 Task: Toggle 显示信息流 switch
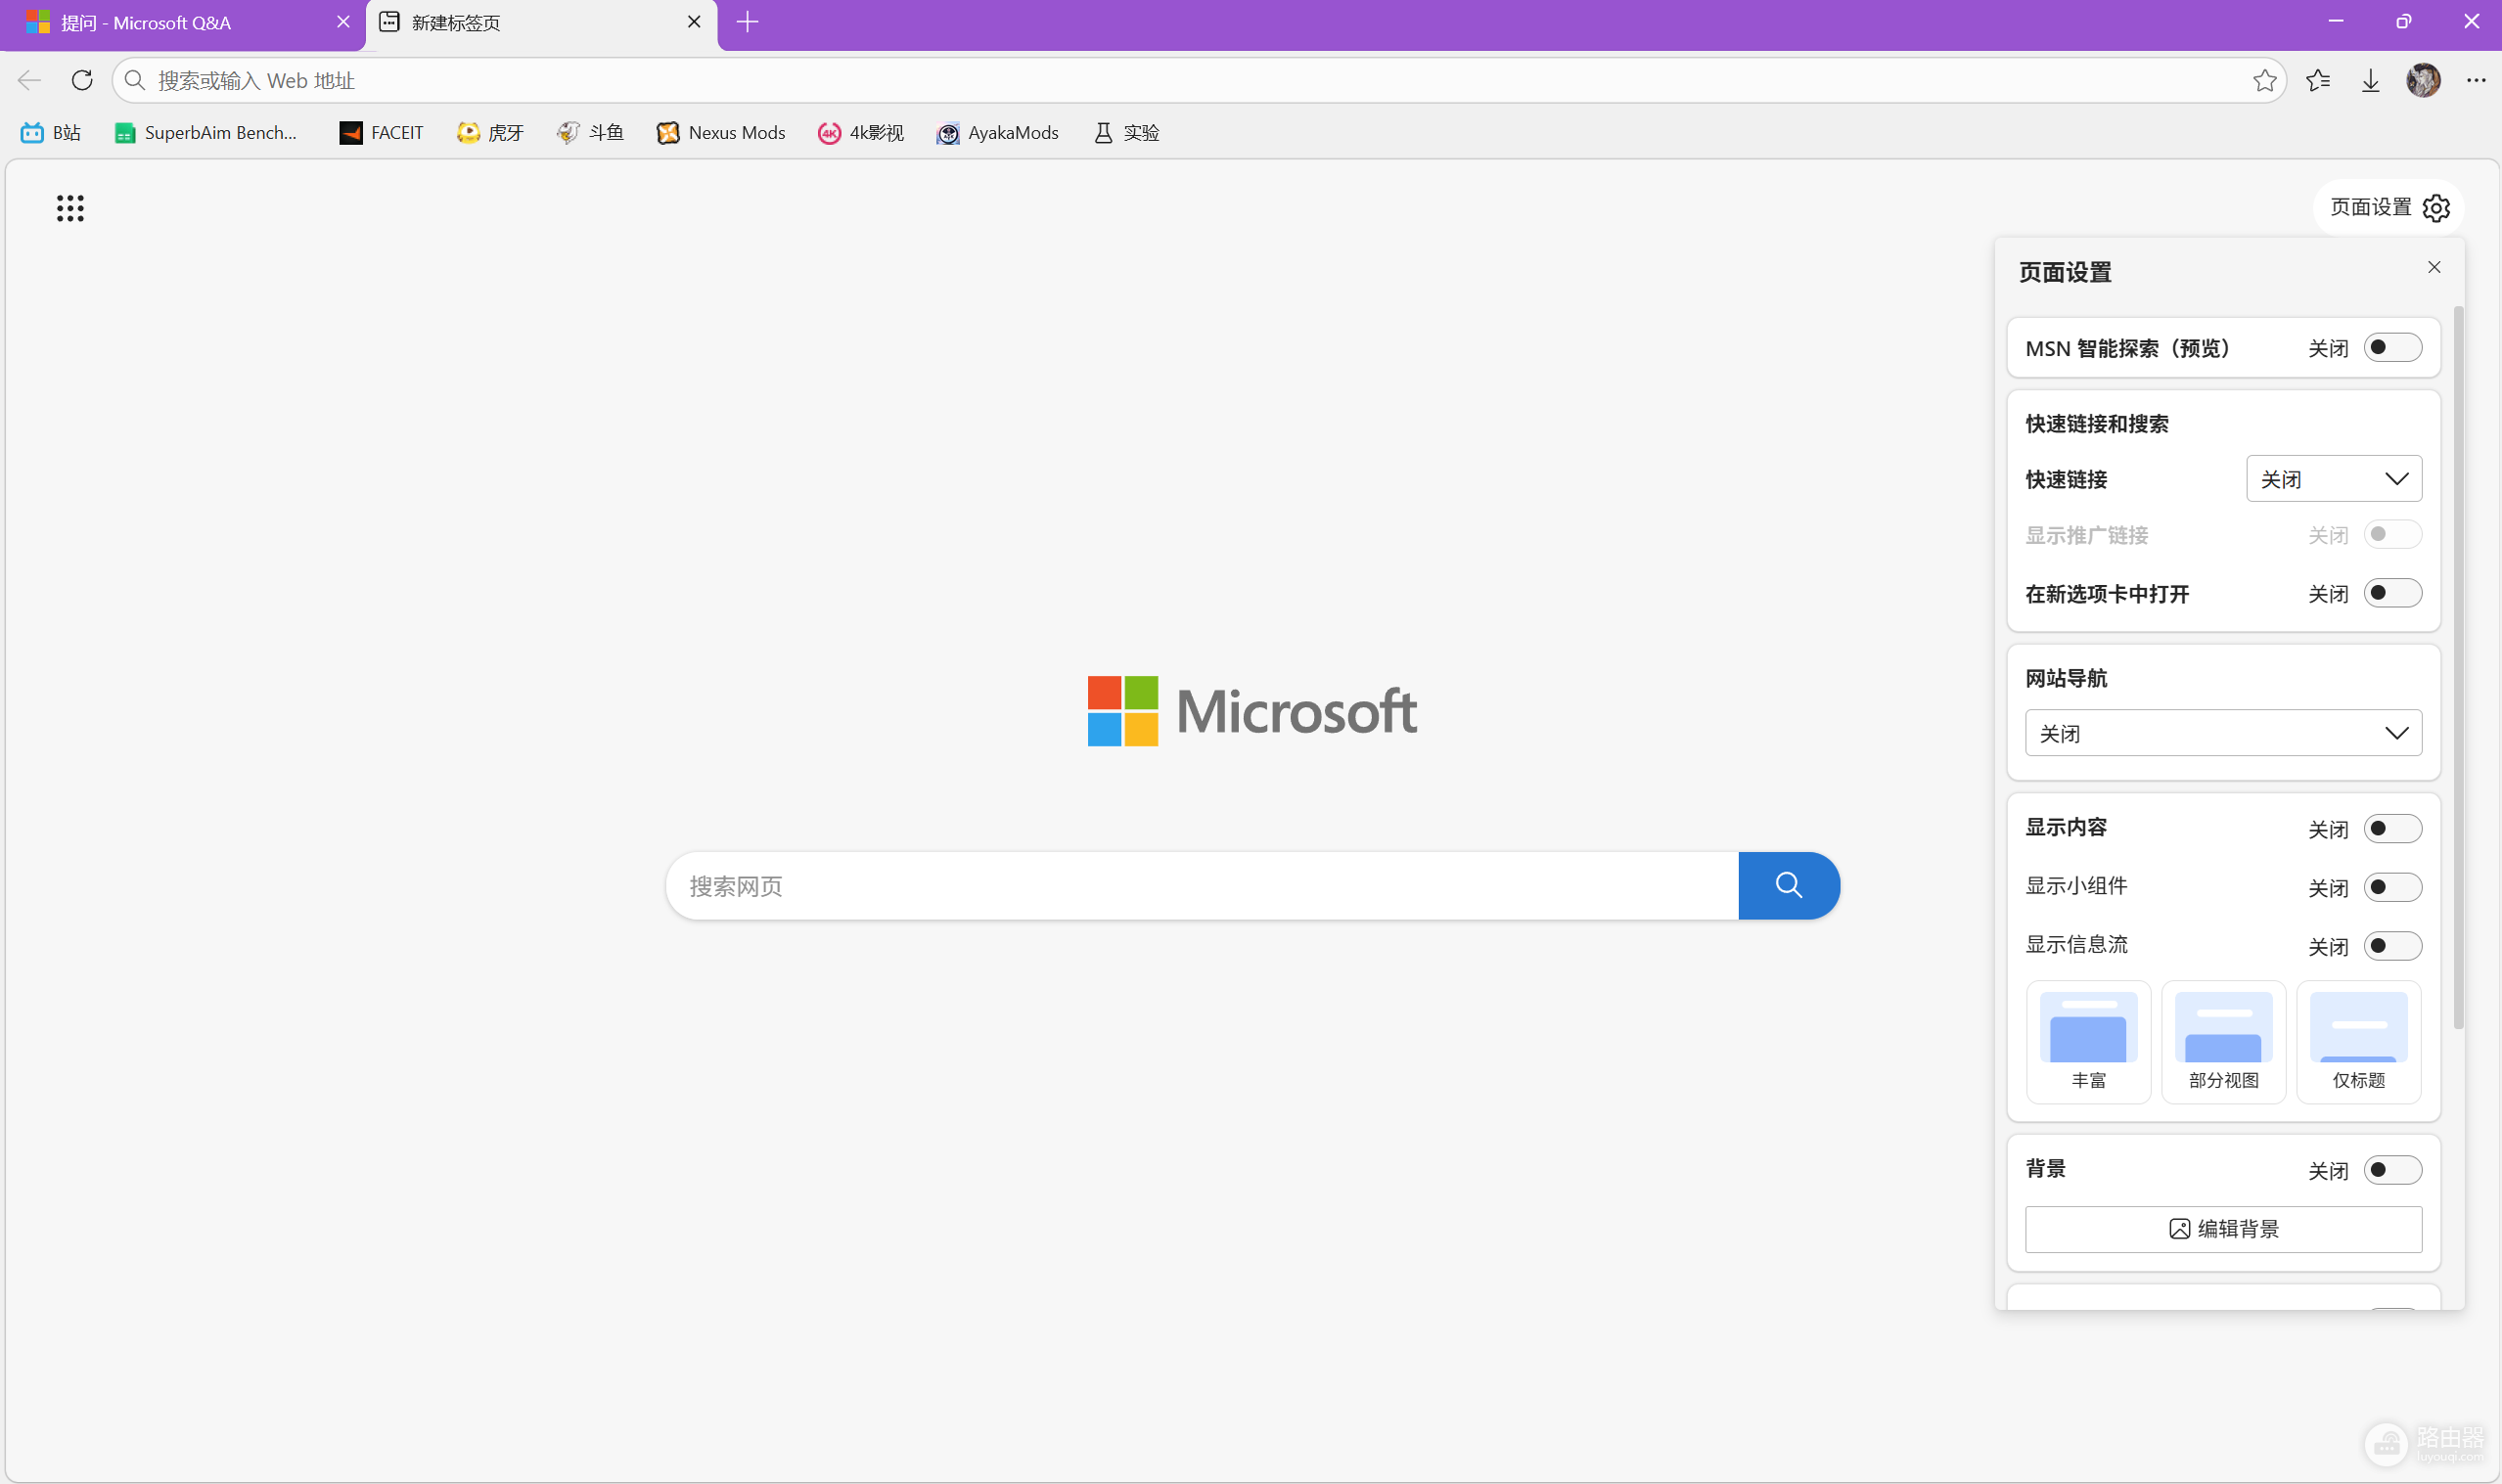tap(2392, 946)
